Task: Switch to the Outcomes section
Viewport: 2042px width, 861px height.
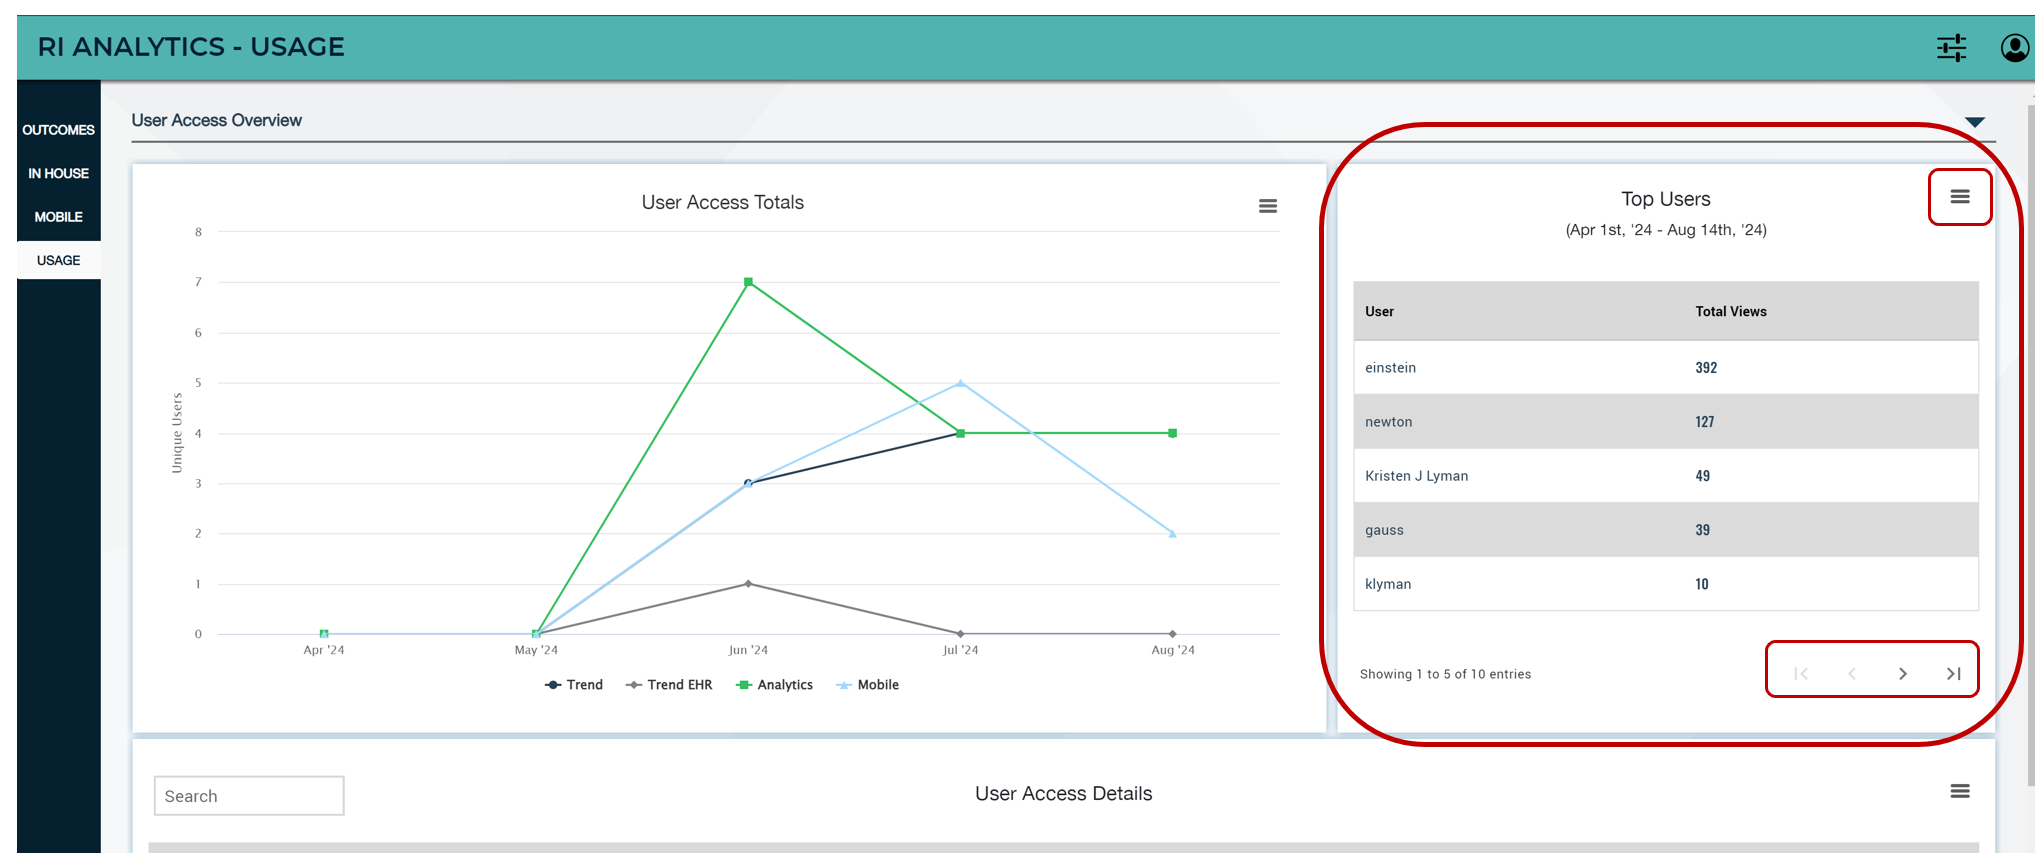Action: [59, 130]
